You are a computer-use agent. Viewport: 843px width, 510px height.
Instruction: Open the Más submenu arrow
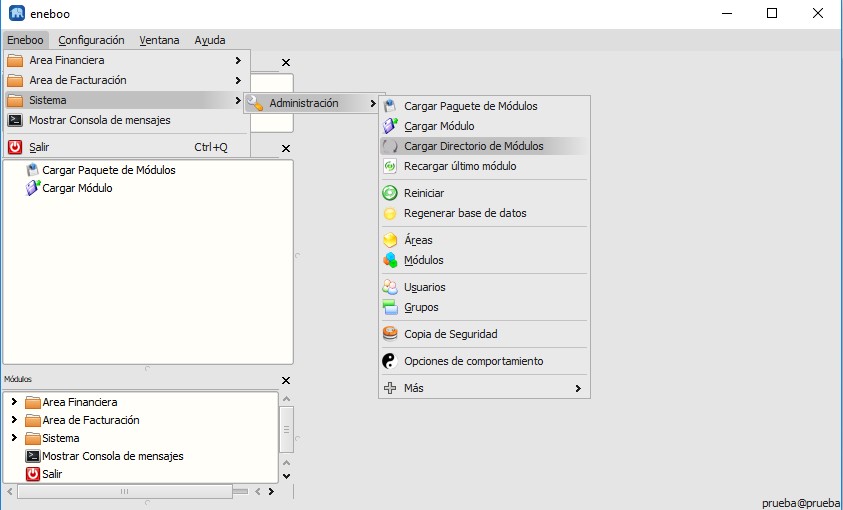578,388
